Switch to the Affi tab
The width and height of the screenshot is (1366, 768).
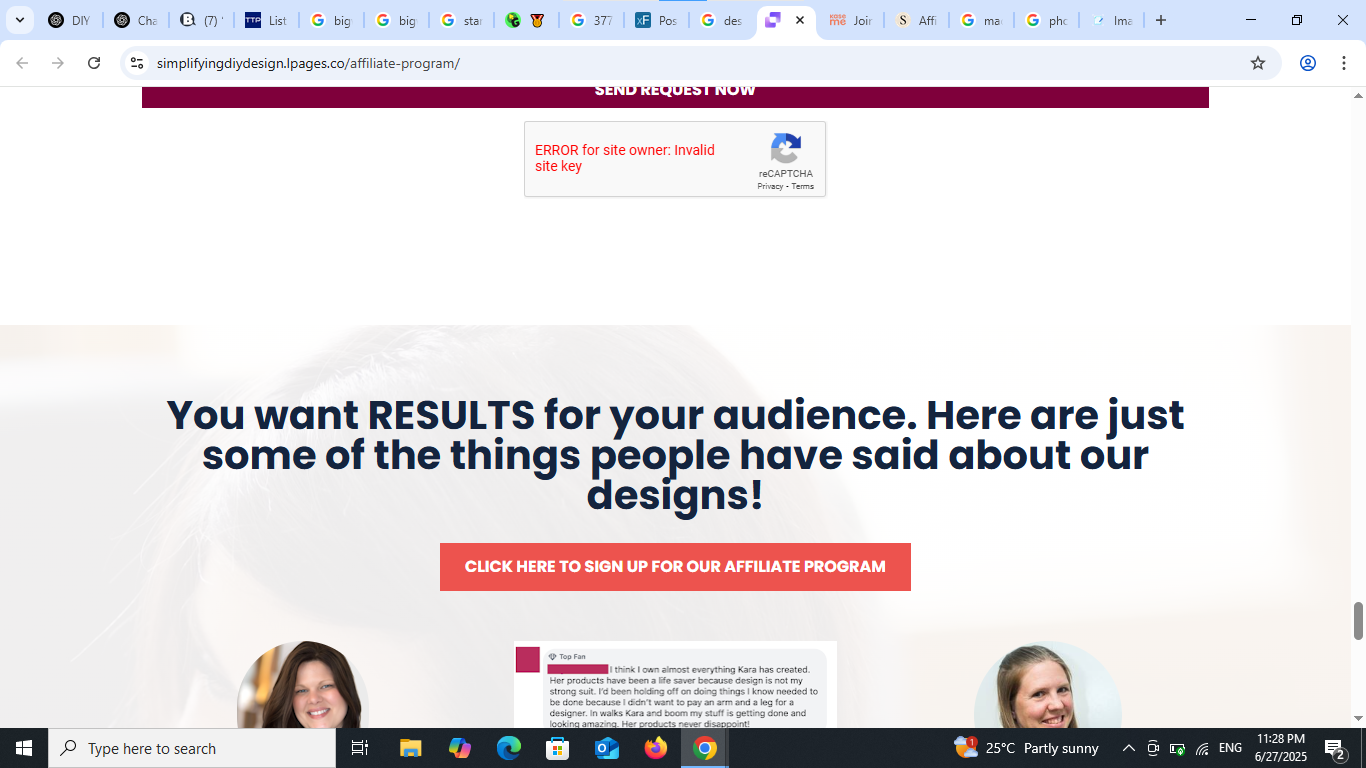916,20
